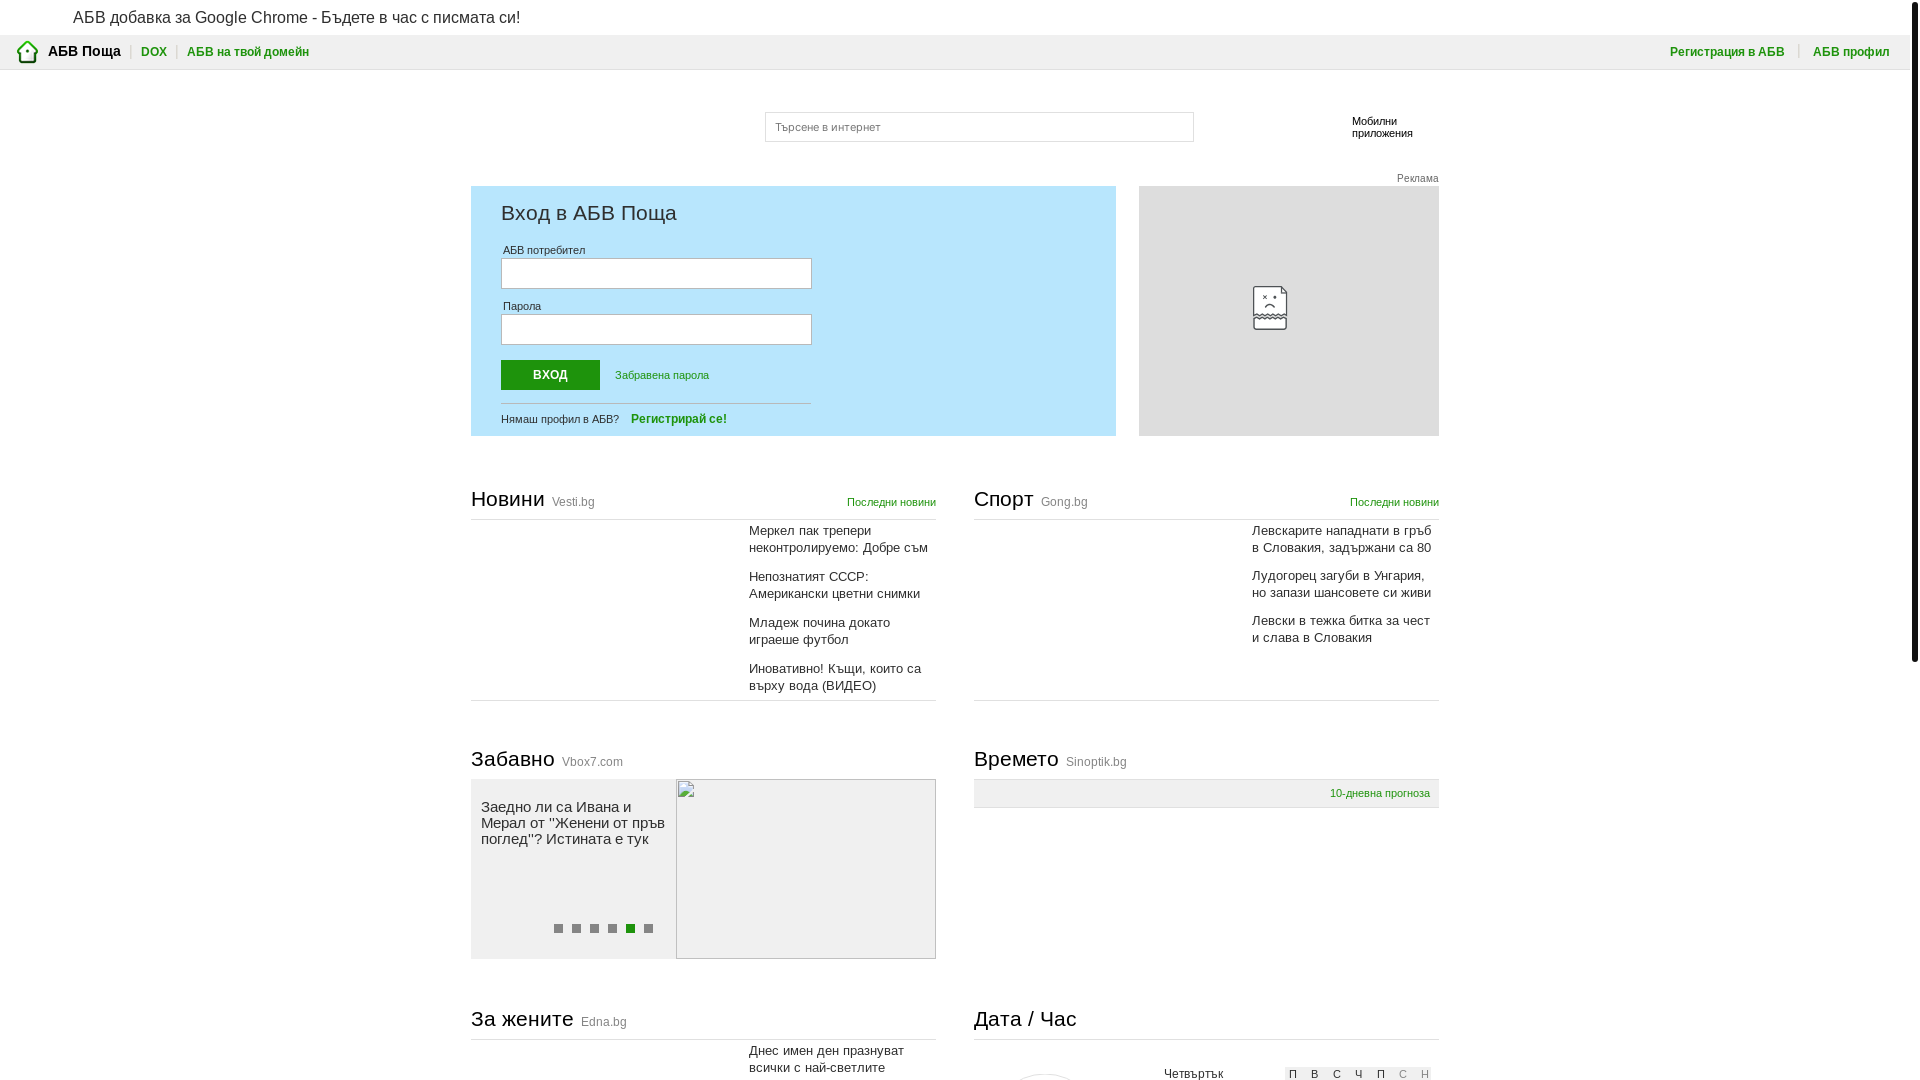This screenshot has height=1080, width=1920.
Task: Open the АБВ Поща tab
Action: tap(84, 51)
